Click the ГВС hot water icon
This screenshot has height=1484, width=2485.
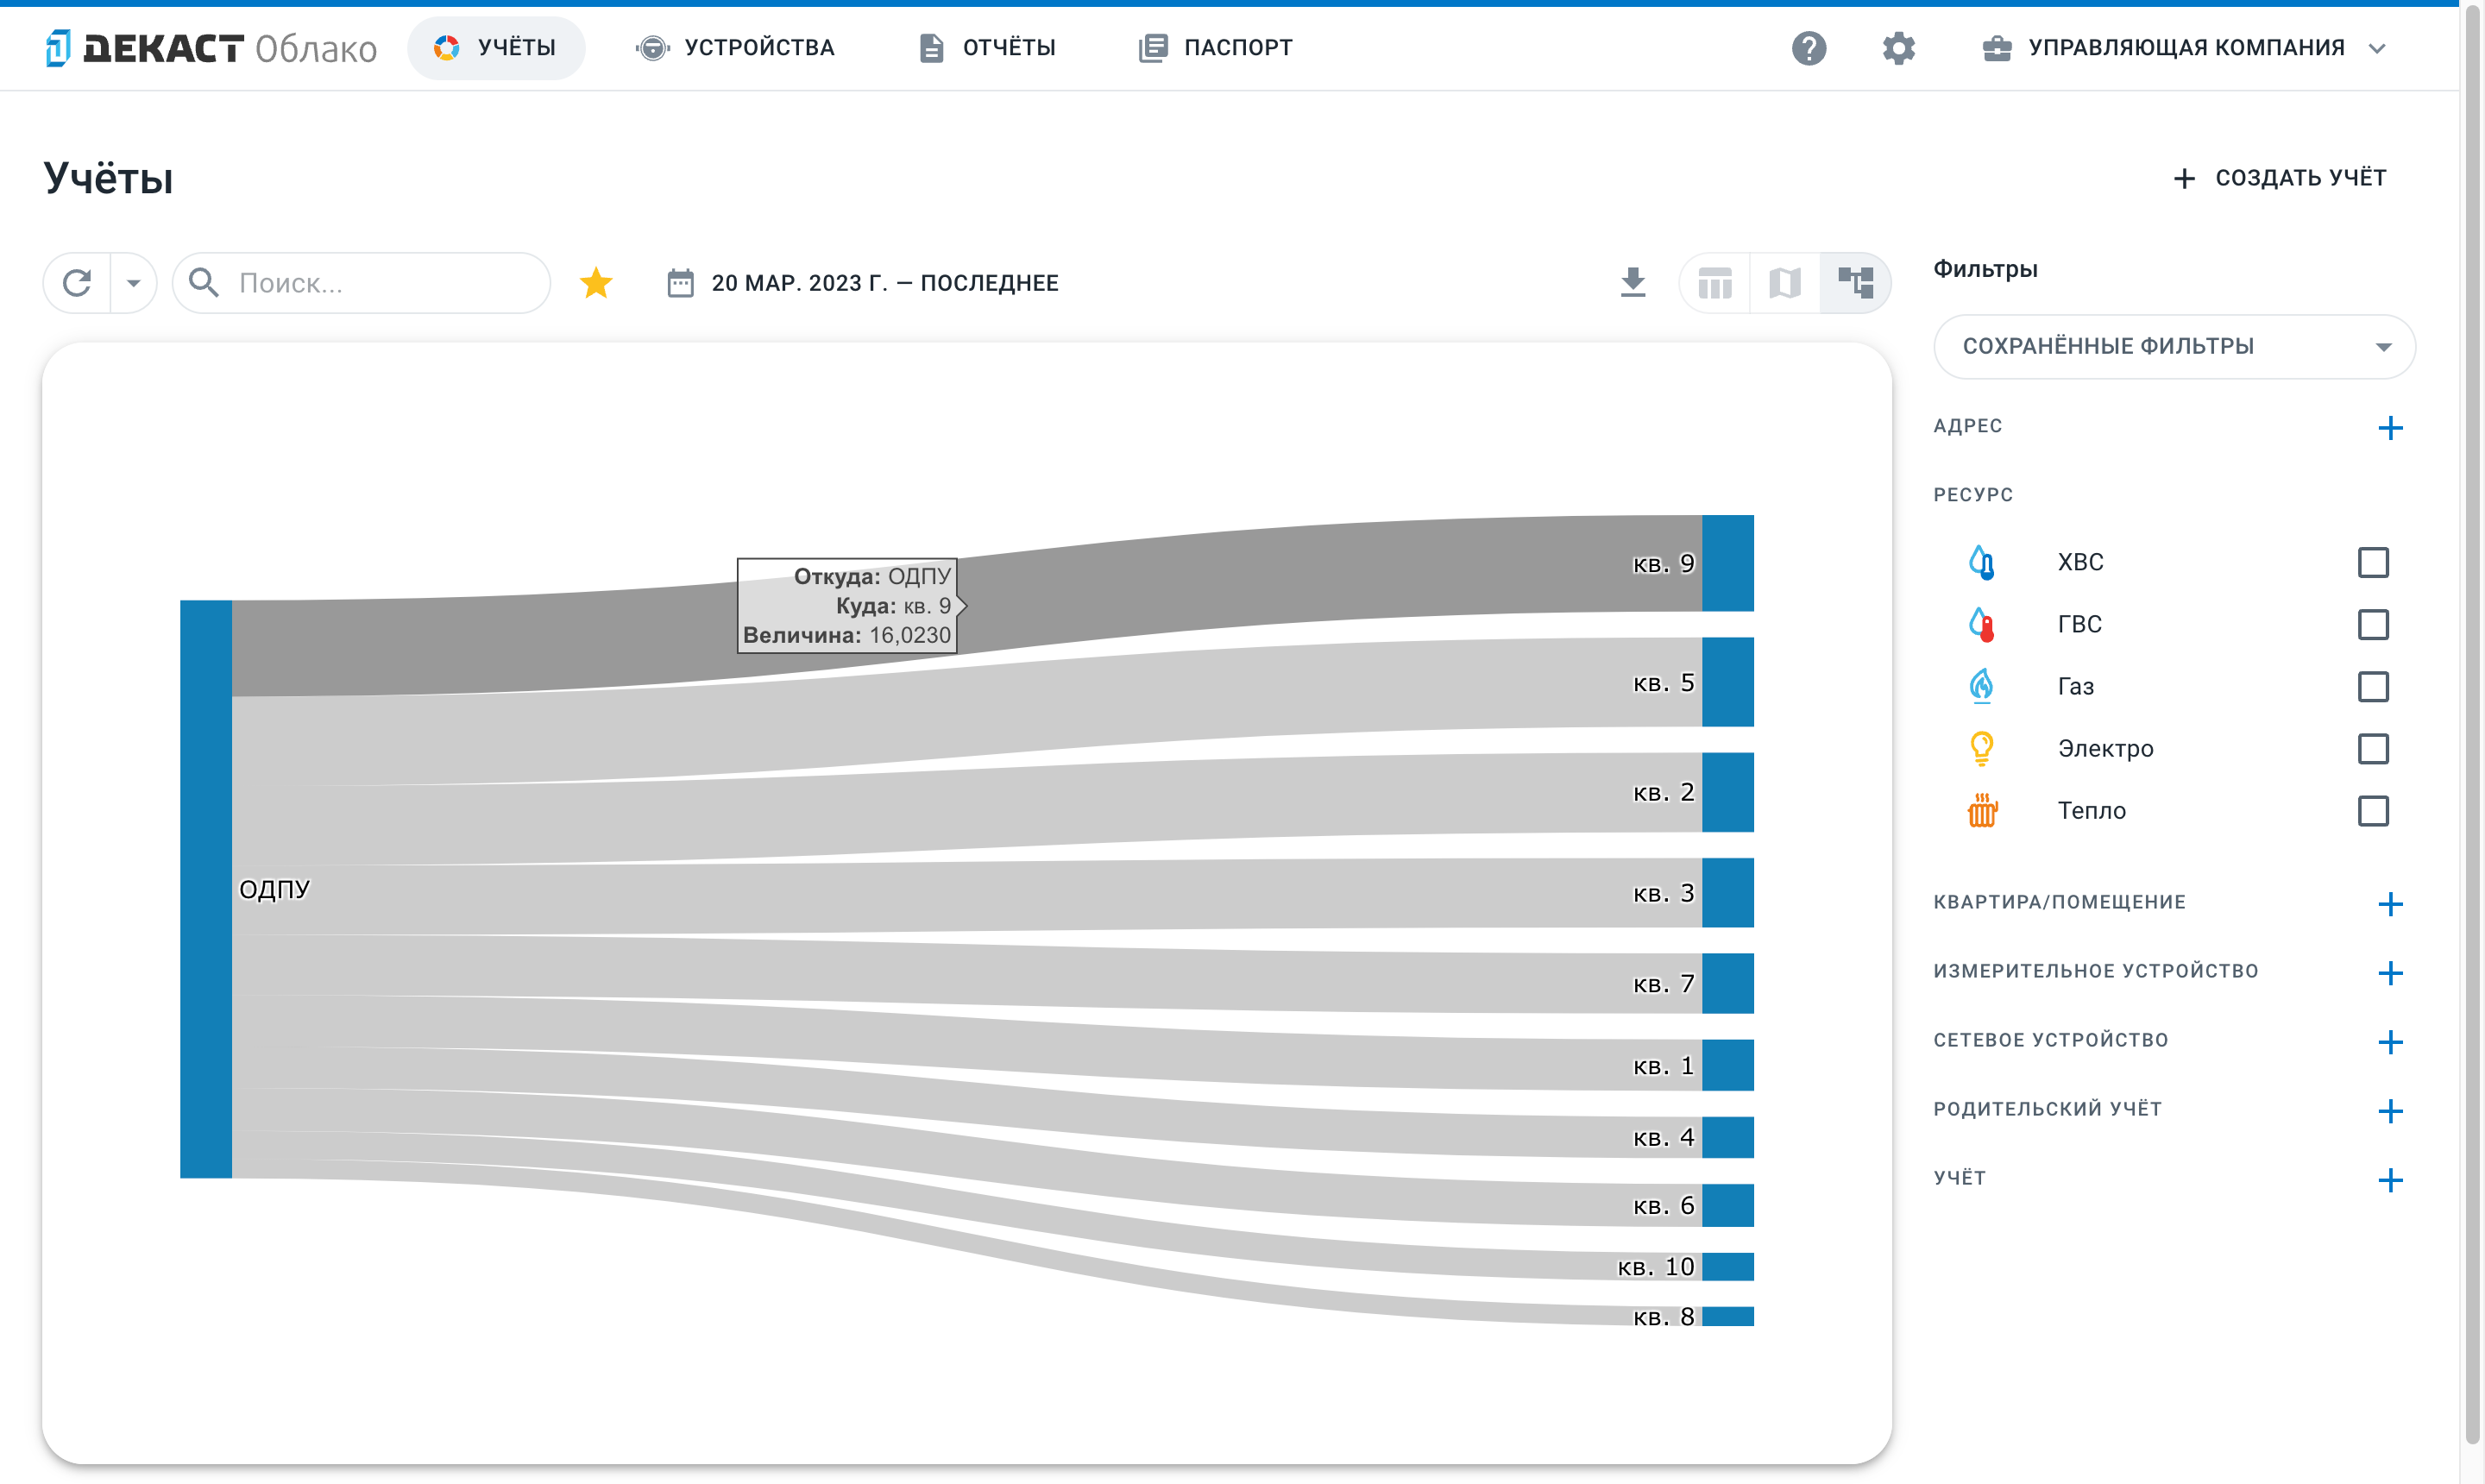[1981, 624]
